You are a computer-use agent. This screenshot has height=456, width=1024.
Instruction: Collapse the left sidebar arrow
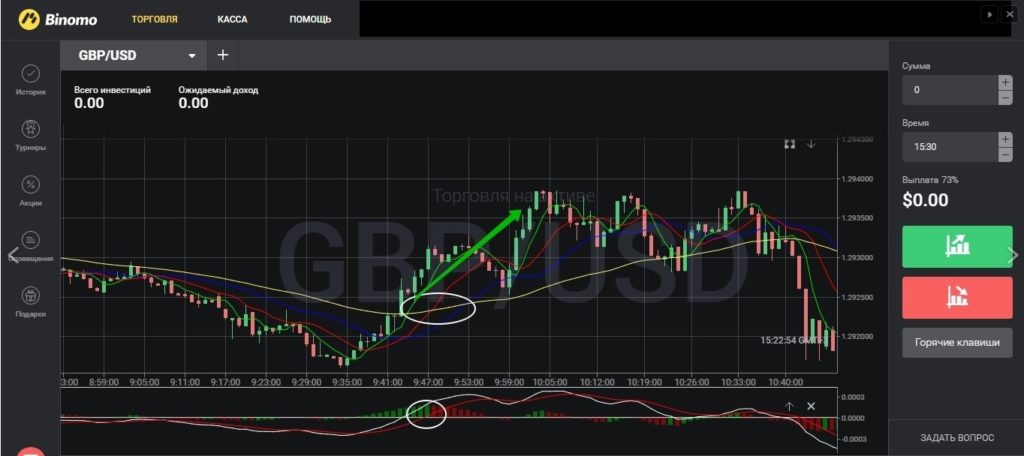[11, 254]
